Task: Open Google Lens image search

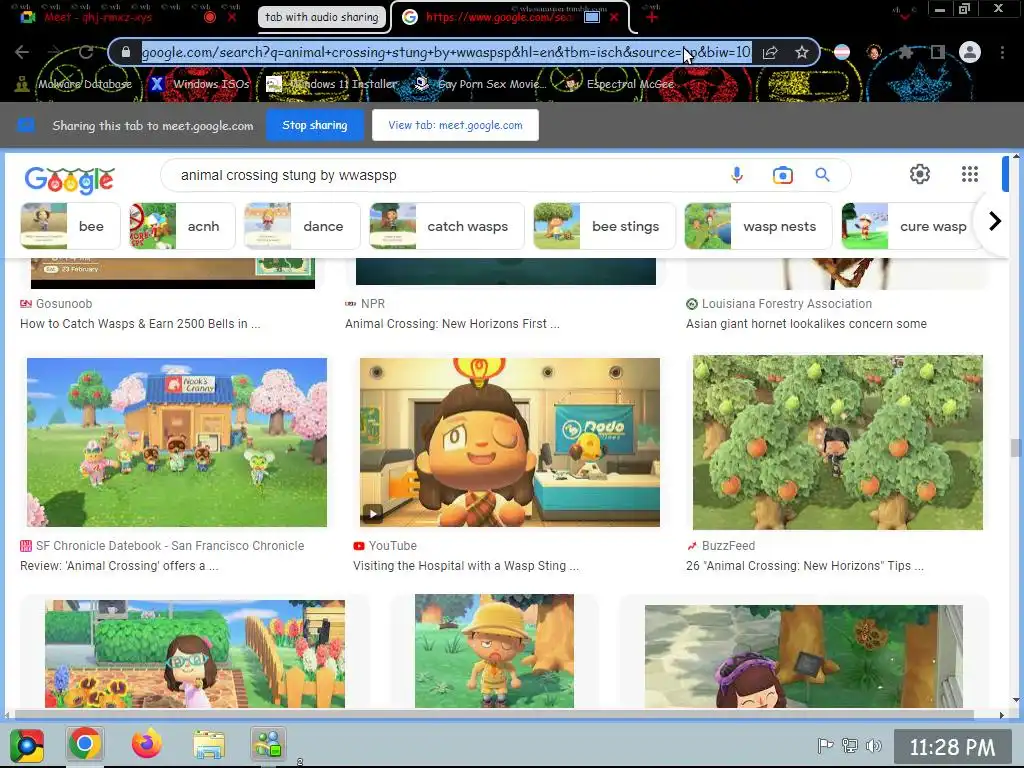Action: coord(782,175)
